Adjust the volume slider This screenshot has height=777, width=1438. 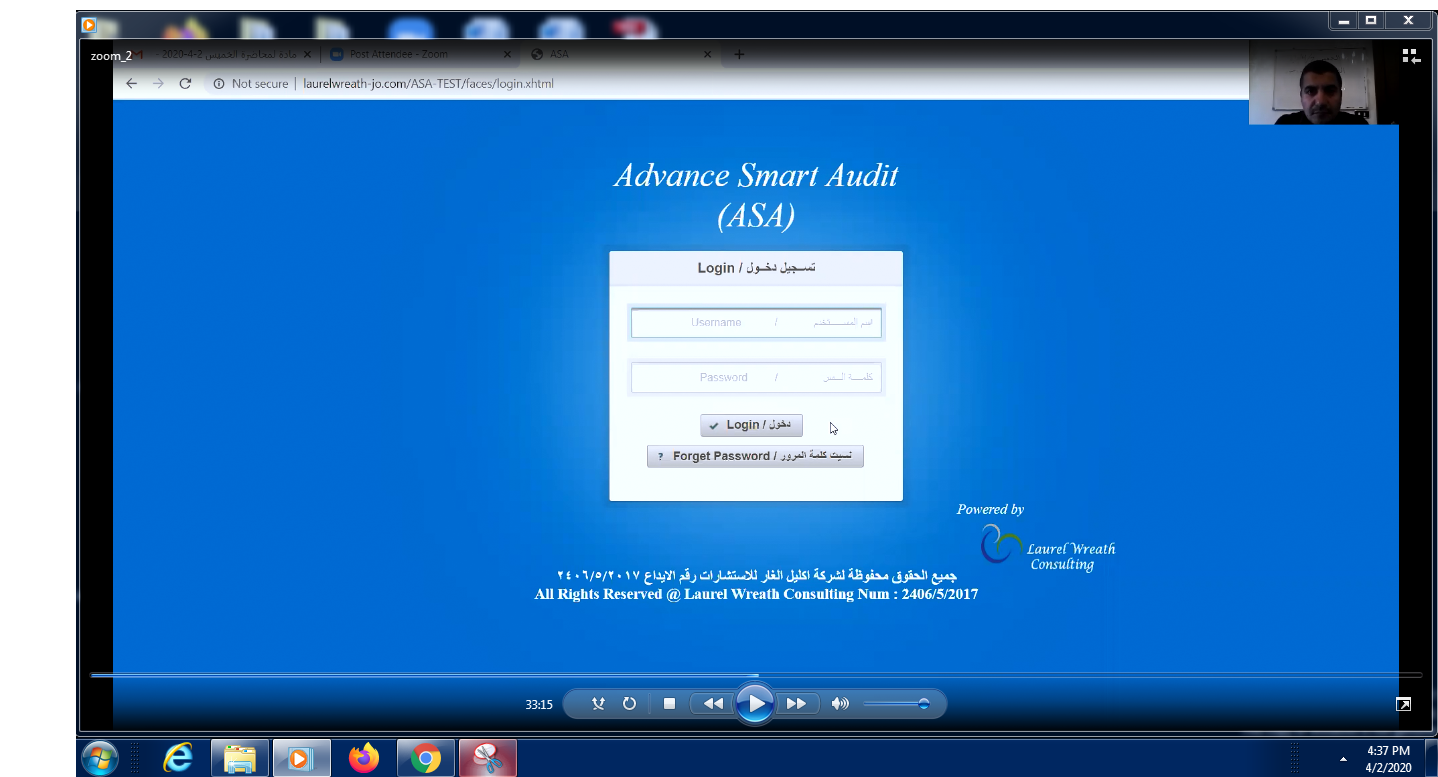pos(896,704)
